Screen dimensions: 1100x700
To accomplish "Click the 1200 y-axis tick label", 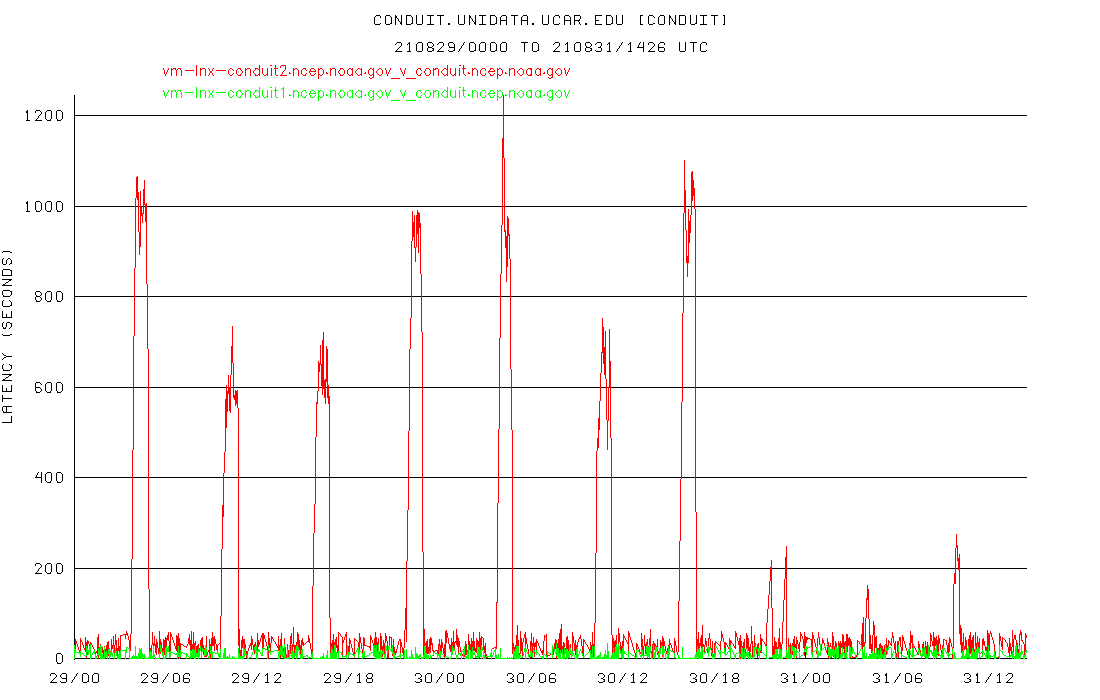I will pos(43,116).
